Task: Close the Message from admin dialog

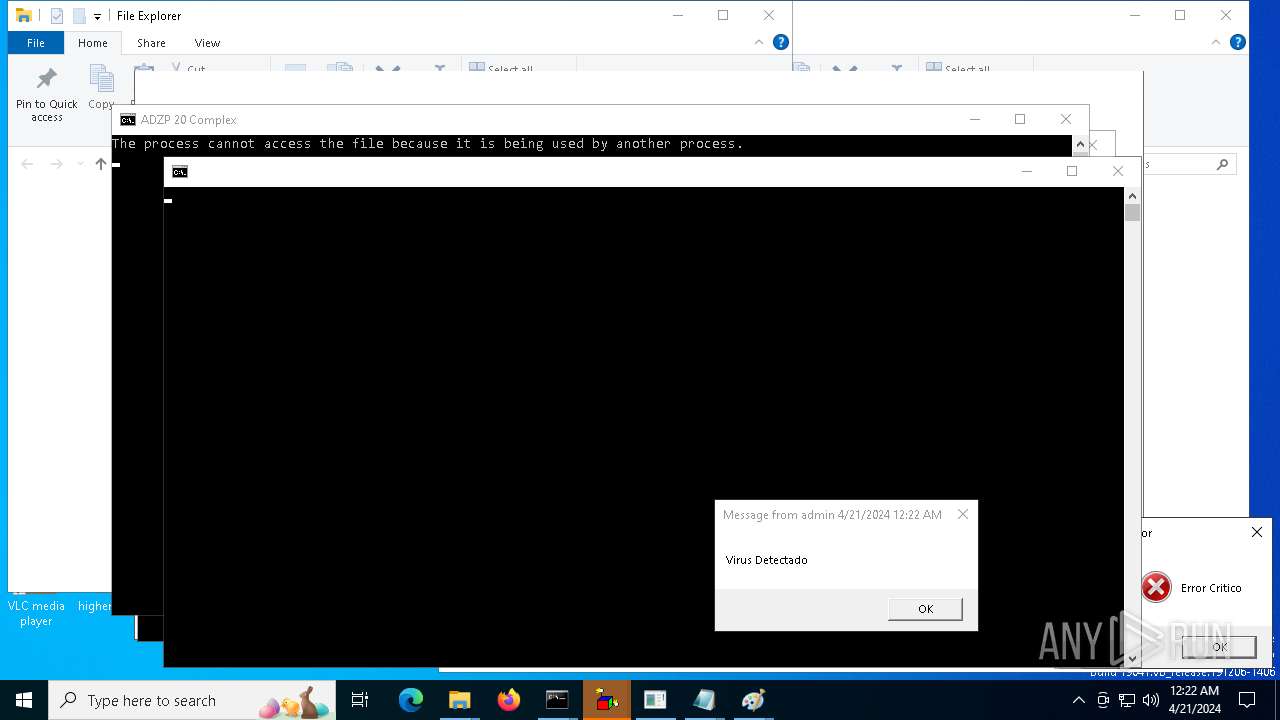Action: [x=963, y=514]
